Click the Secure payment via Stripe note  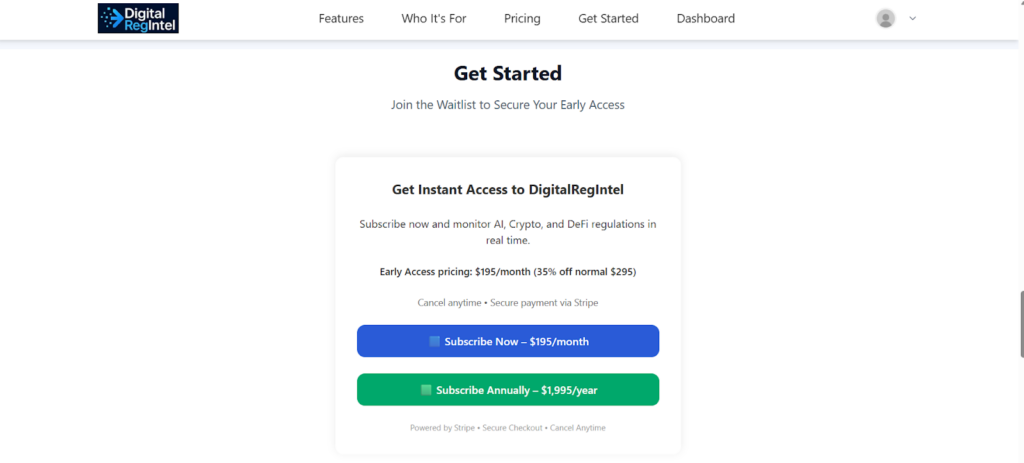tap(508, 302)
